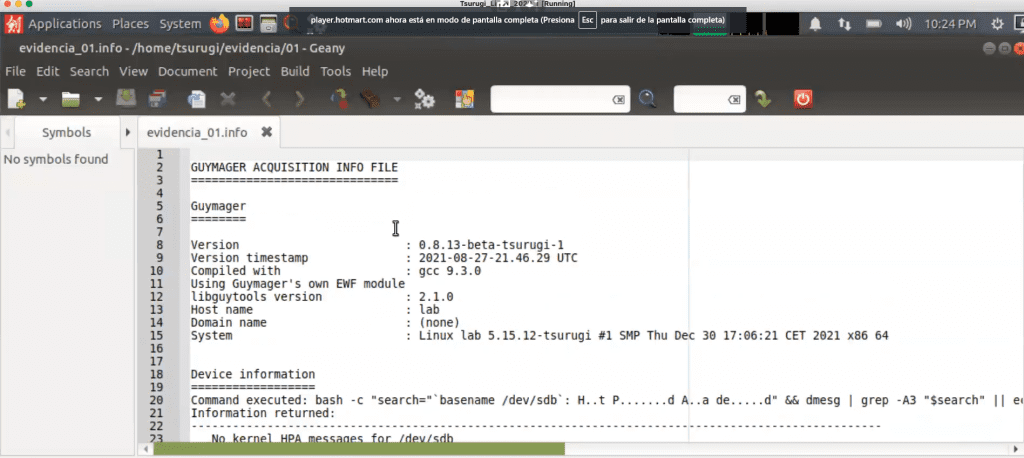This screenshot has height=458, width=1024.
Task: Open the file manager panel launcher
Action: pyautogui.click(x=268, y=24)
